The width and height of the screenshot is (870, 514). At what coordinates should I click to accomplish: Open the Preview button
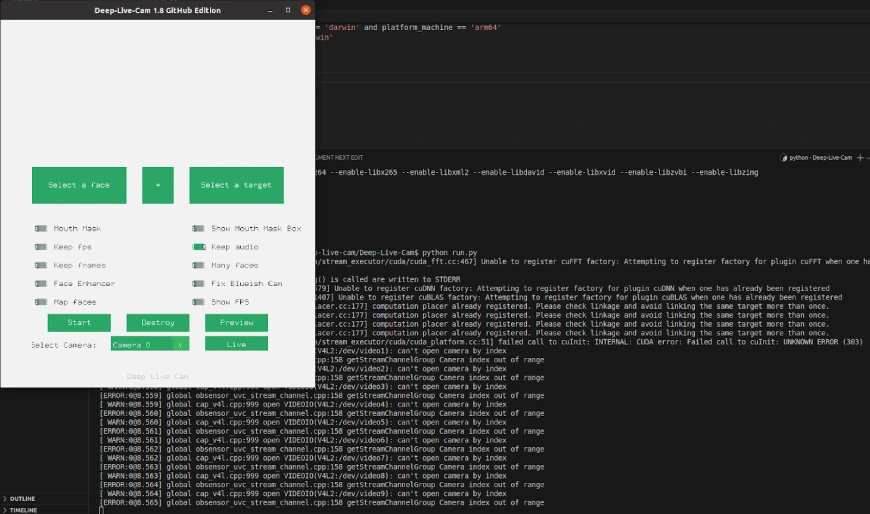(236, 322)
